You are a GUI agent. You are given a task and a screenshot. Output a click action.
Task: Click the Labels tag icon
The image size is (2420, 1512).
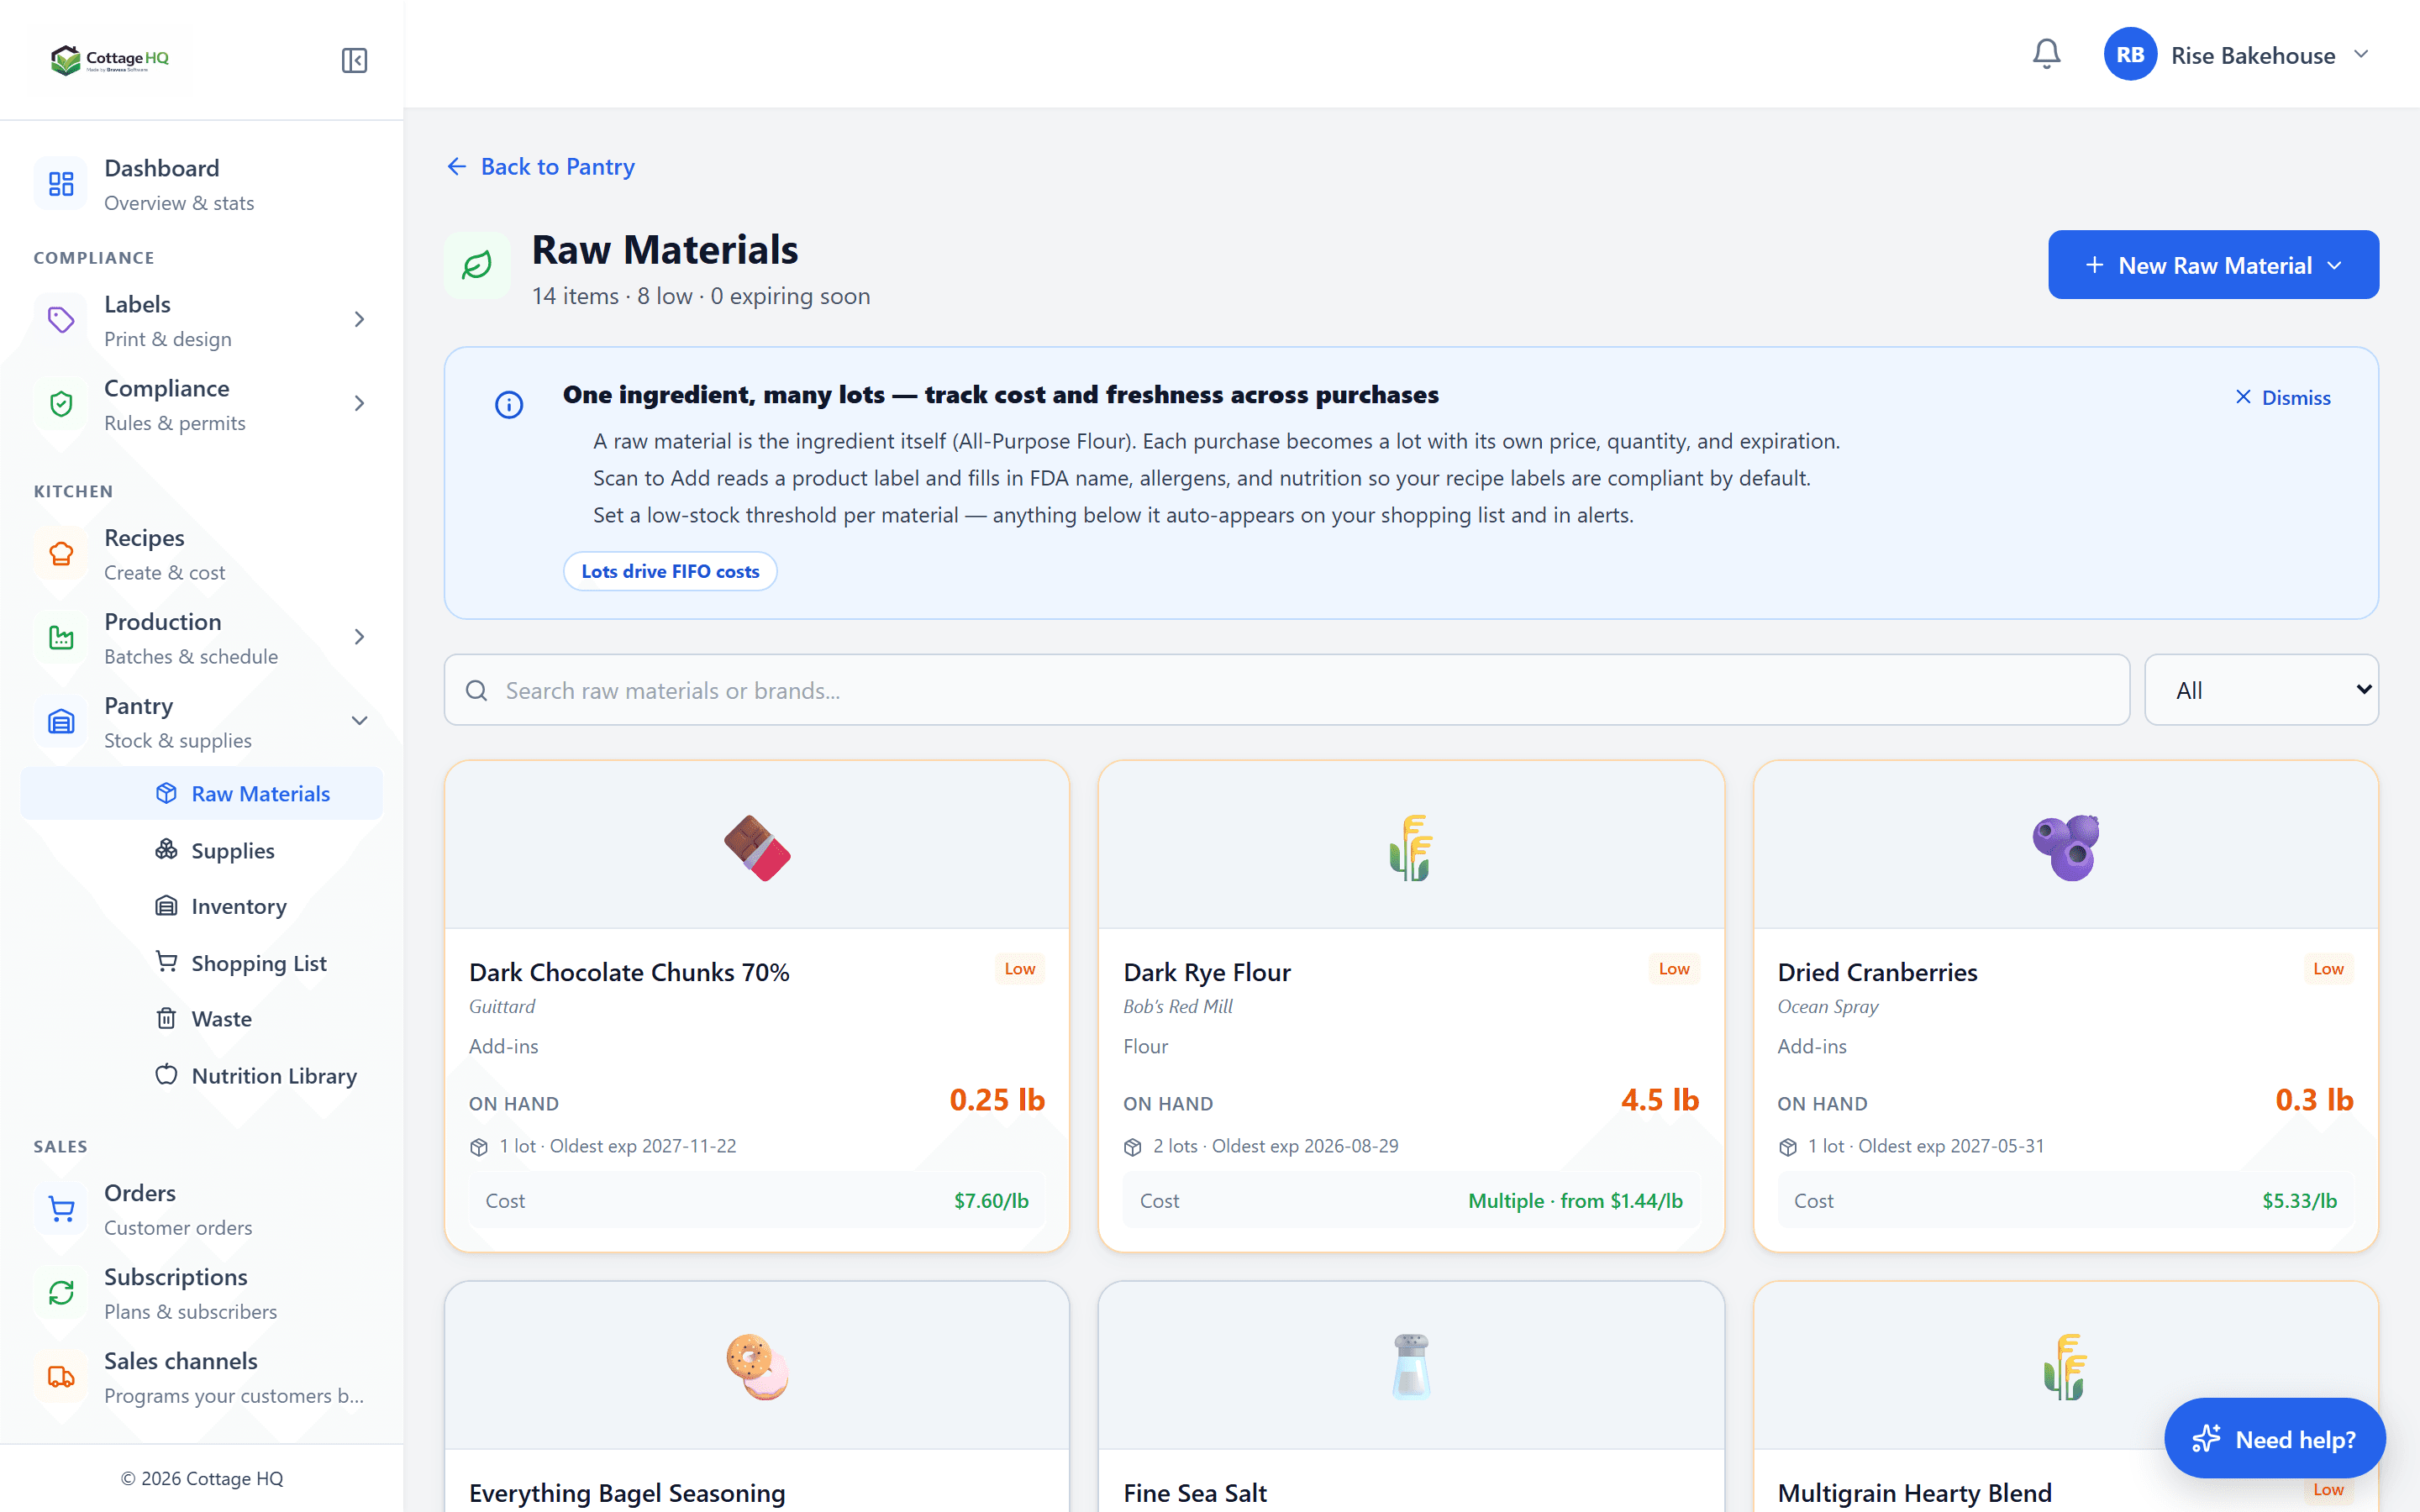tap(61, 320)
